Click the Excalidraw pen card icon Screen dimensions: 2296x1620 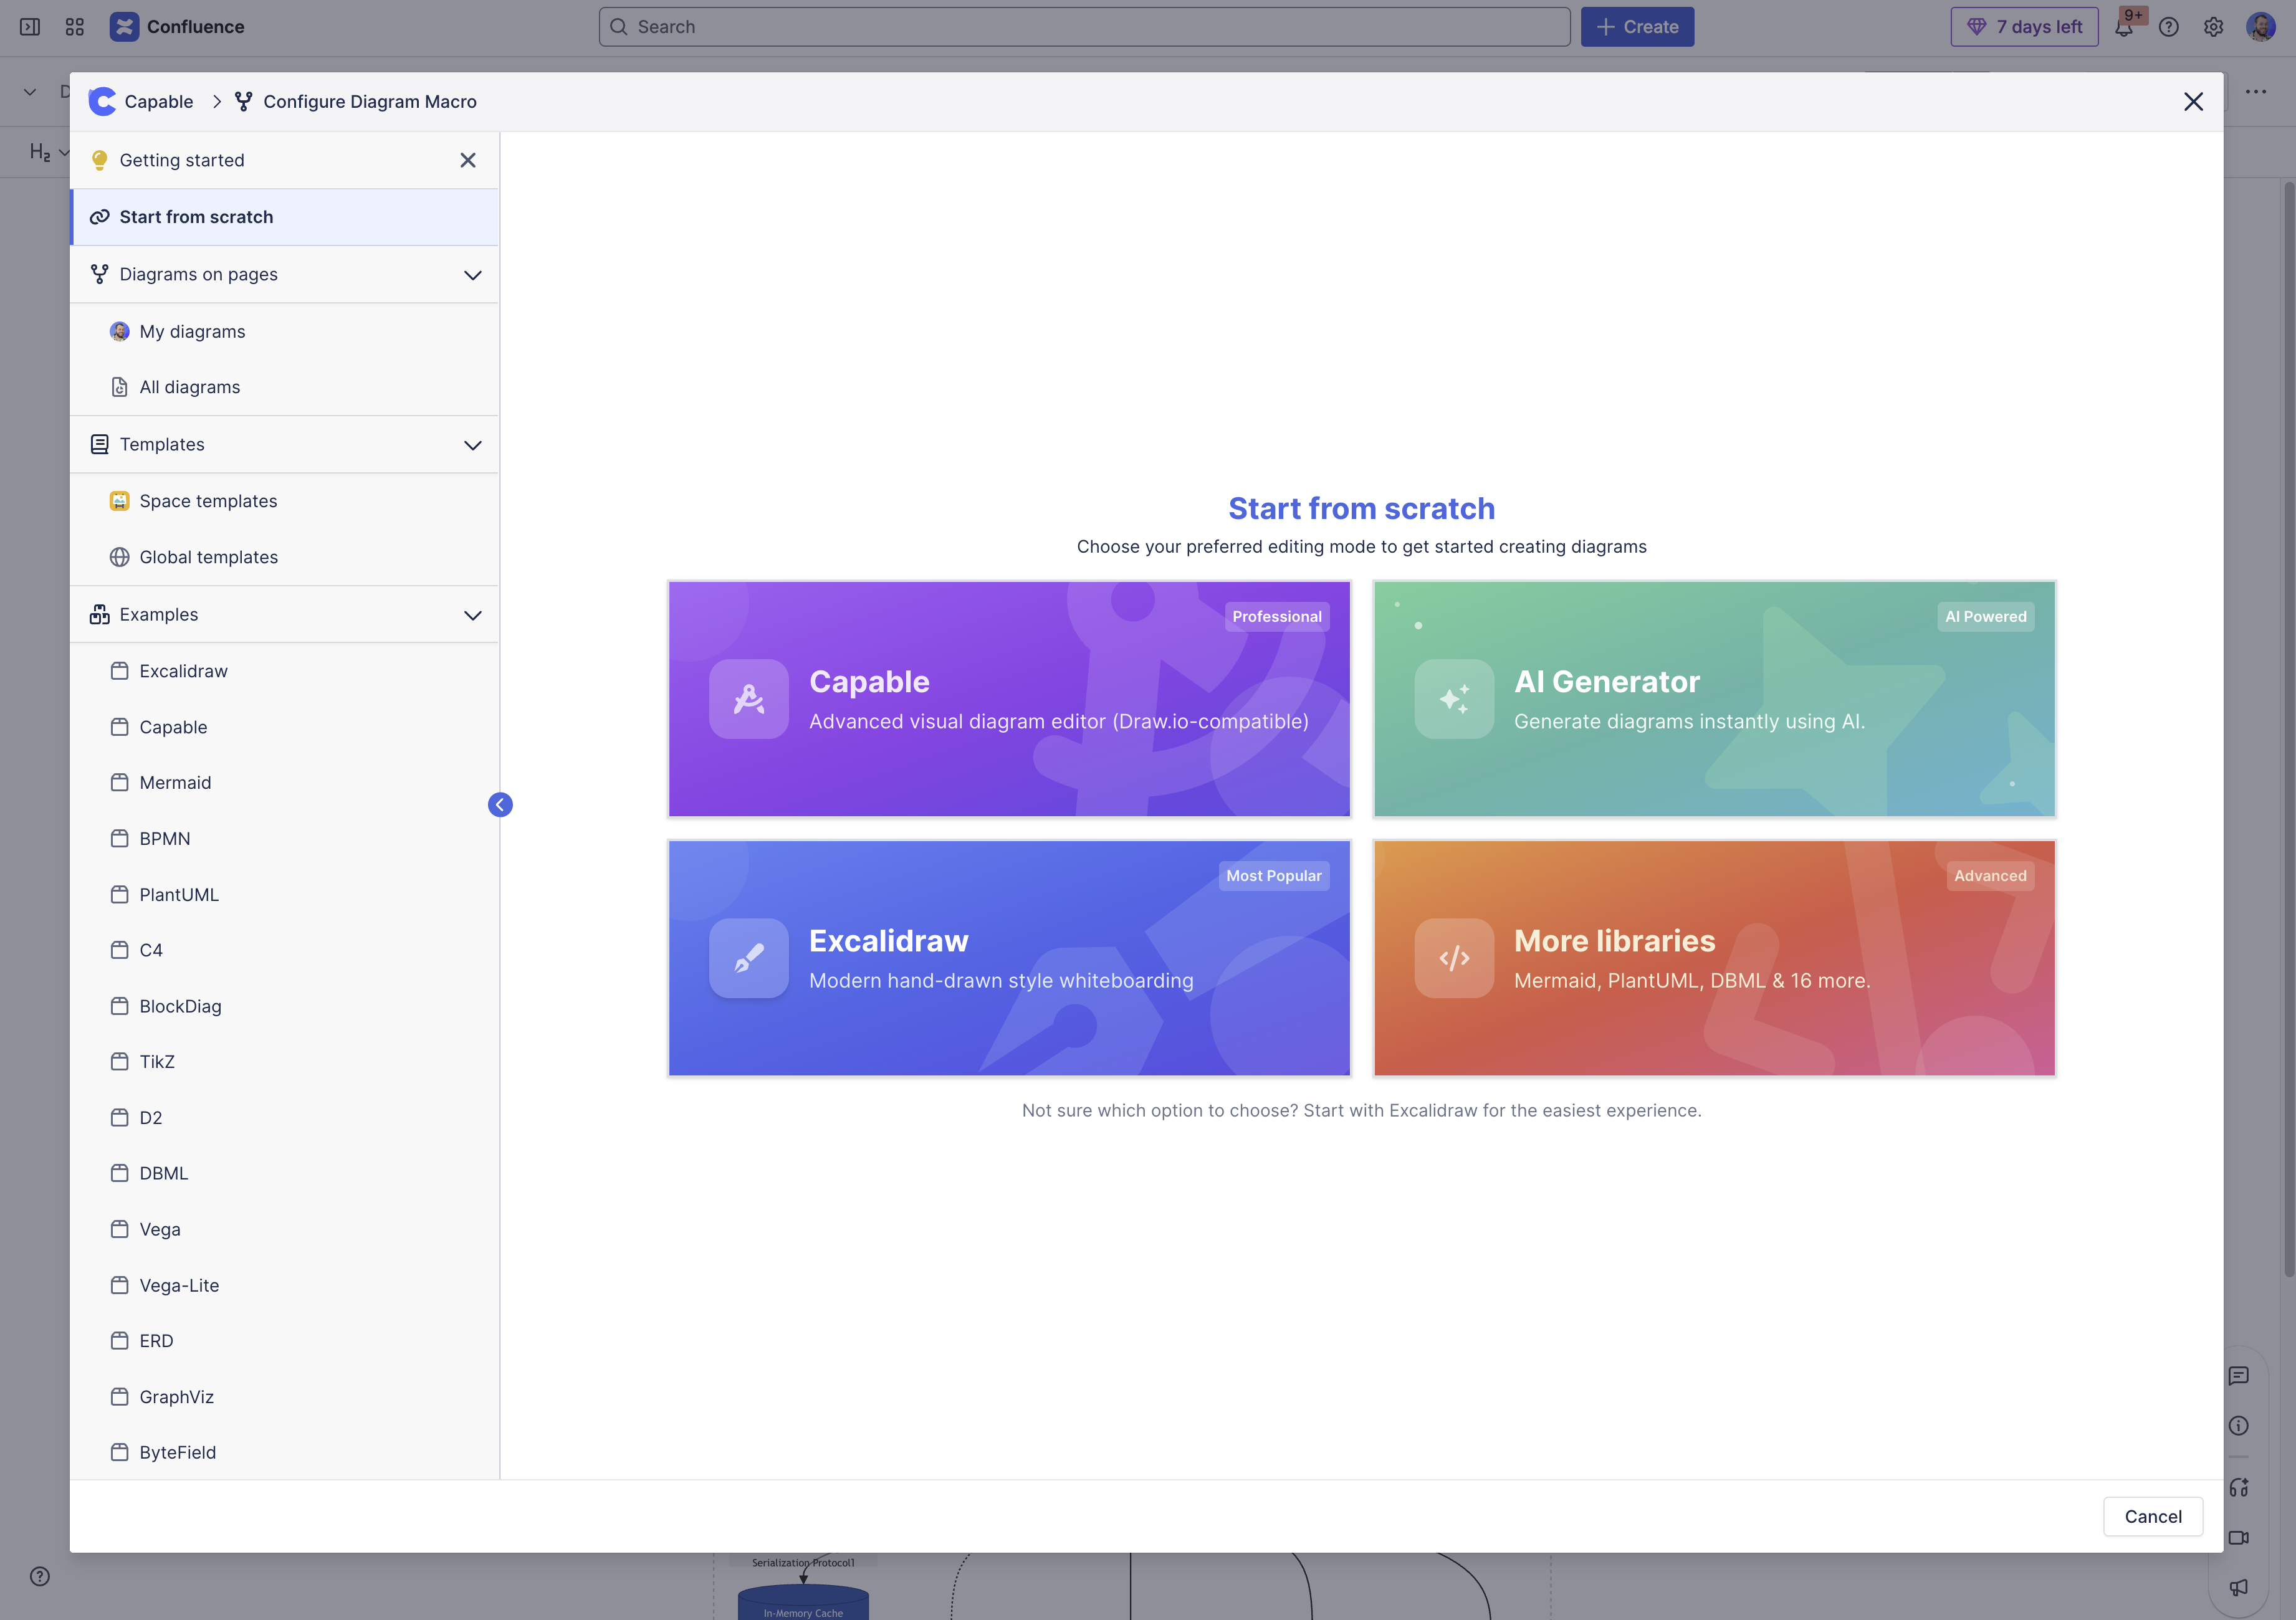click(748, 958)
